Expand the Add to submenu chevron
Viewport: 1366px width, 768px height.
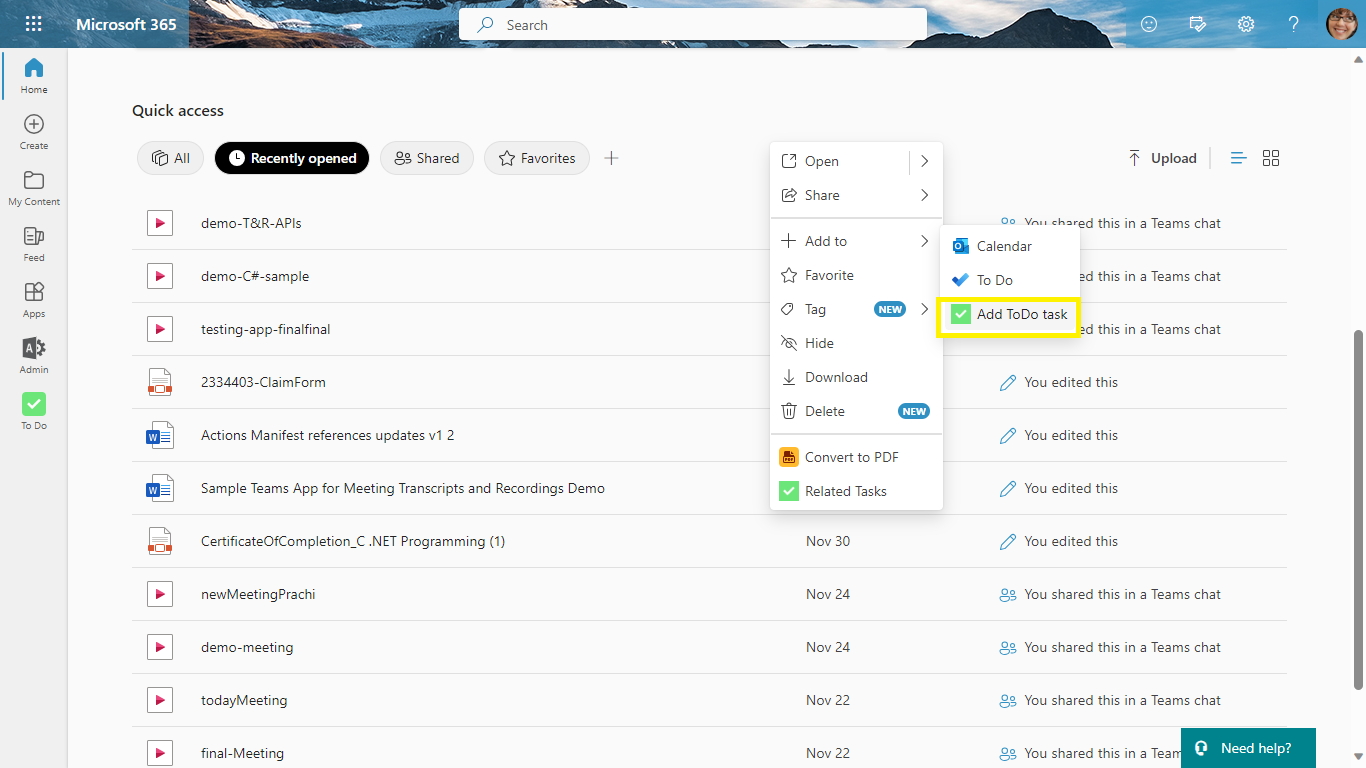click(x=925, y=241)
